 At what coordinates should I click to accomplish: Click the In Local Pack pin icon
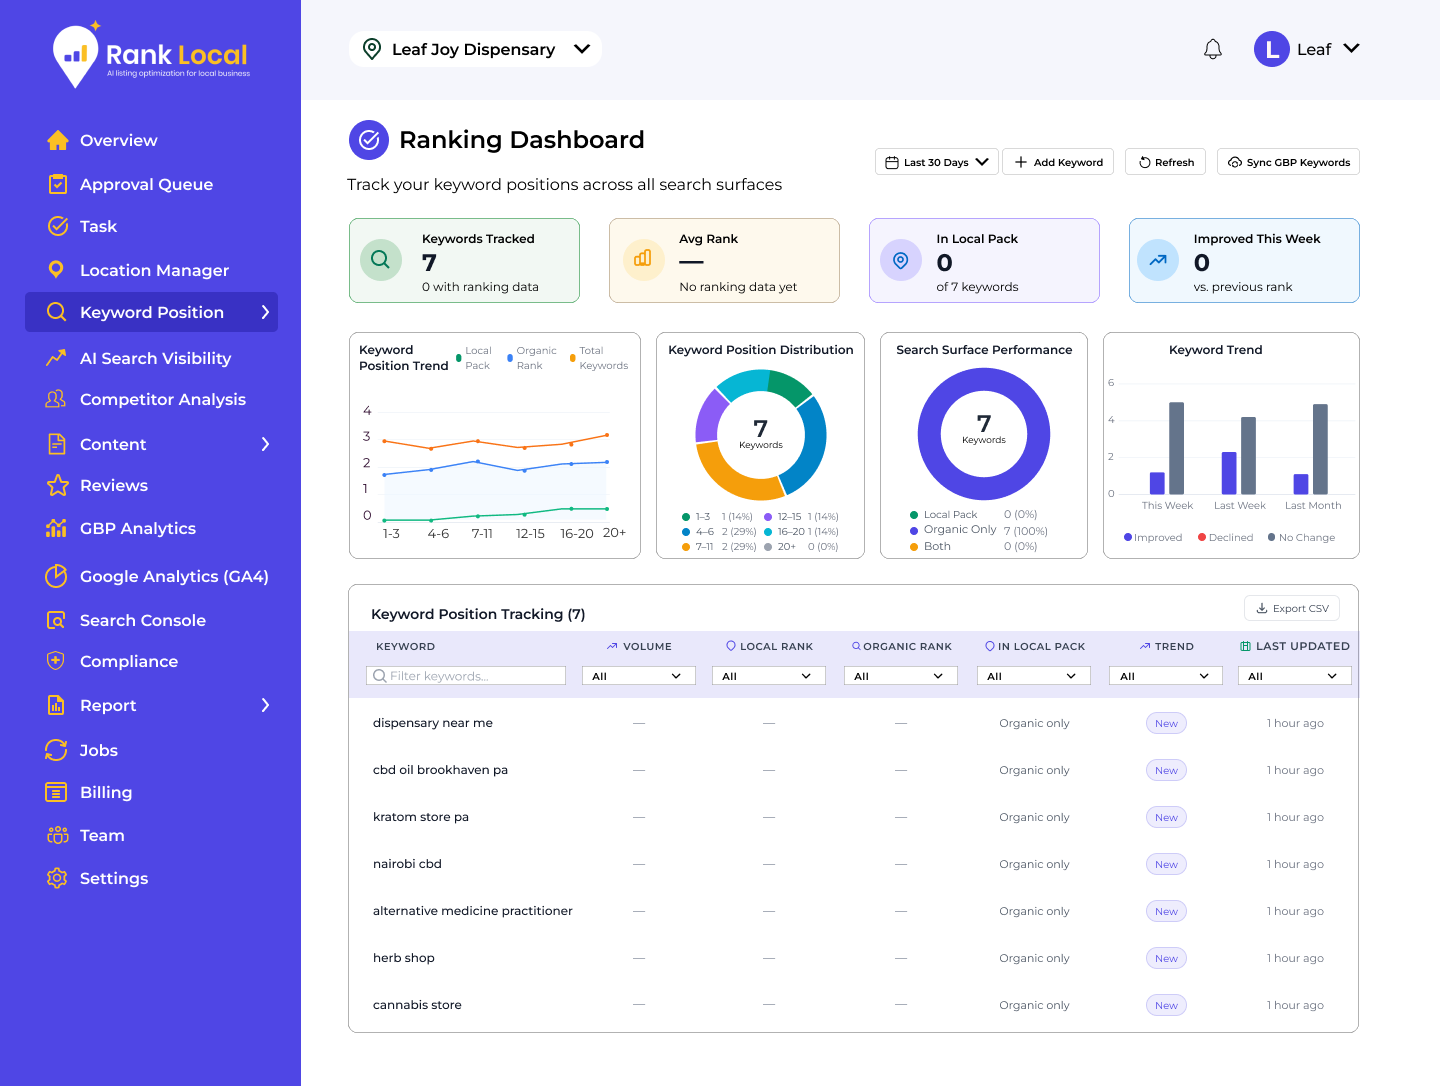click(x=901, y=260)
